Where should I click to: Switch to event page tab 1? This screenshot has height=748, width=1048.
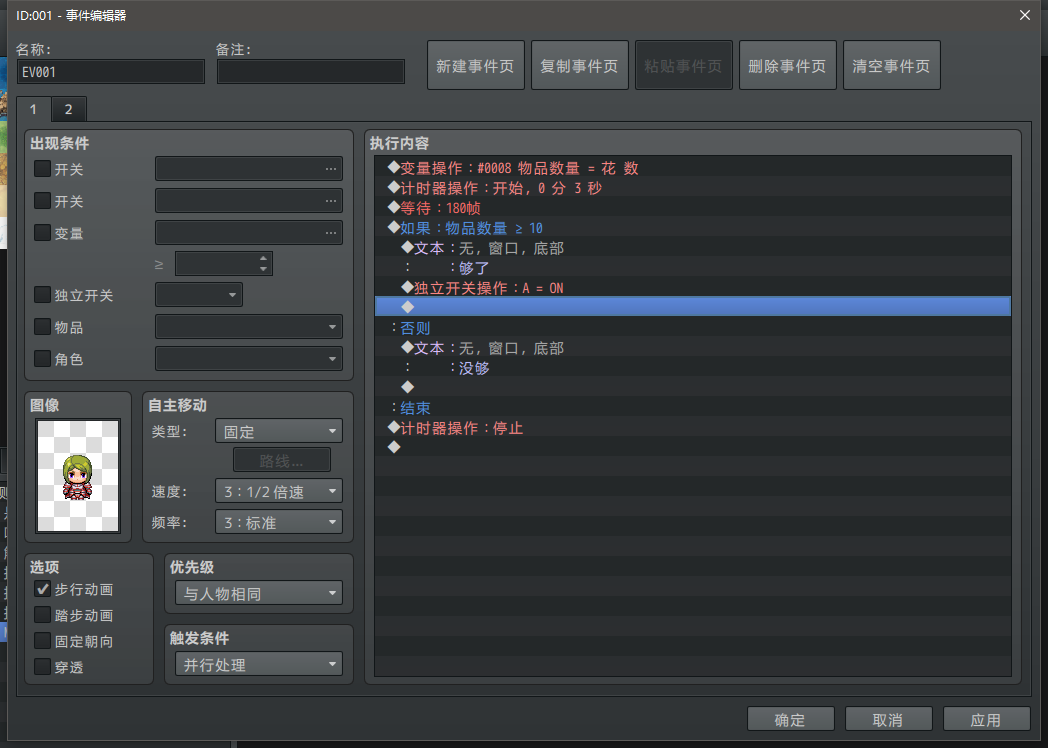33,109
